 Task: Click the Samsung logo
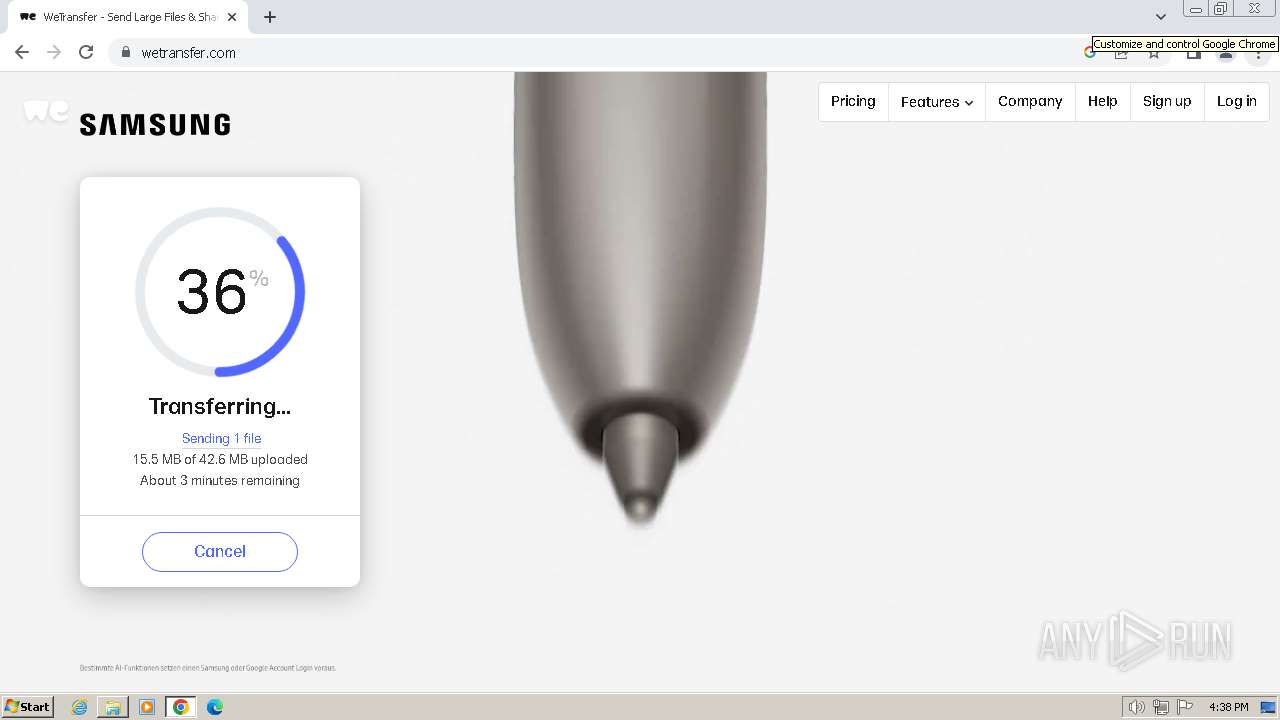pyautogui.click(x=155, y=125)
